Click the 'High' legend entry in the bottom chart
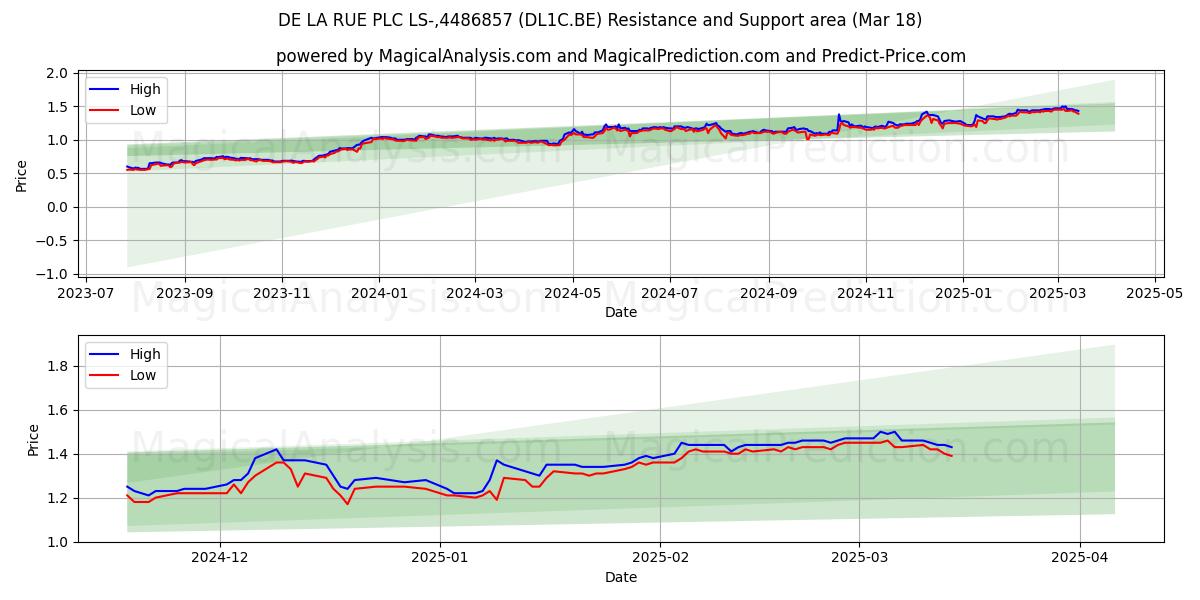Image resolution: width=1200 pixels, height=600 pixels. pos(145,354)
